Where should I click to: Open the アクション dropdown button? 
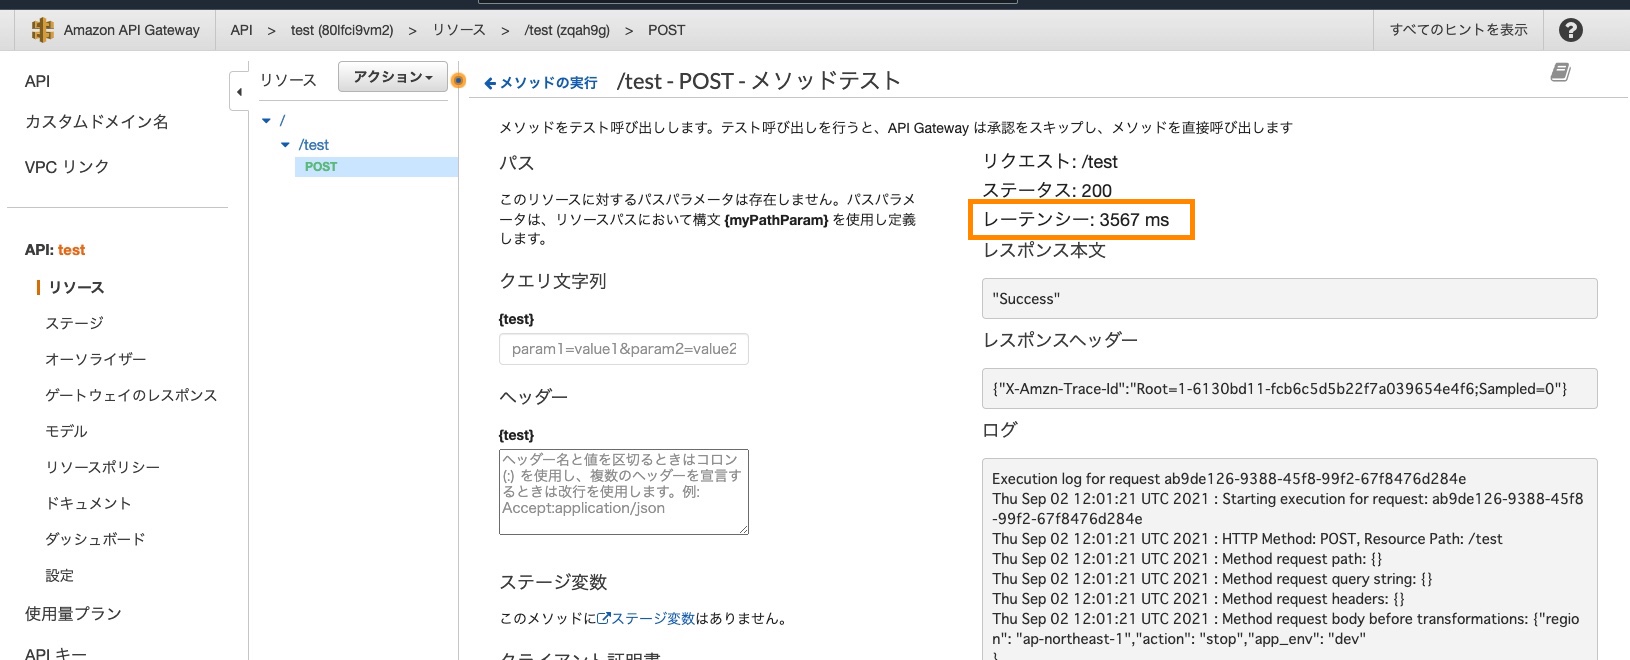point(393,77)
